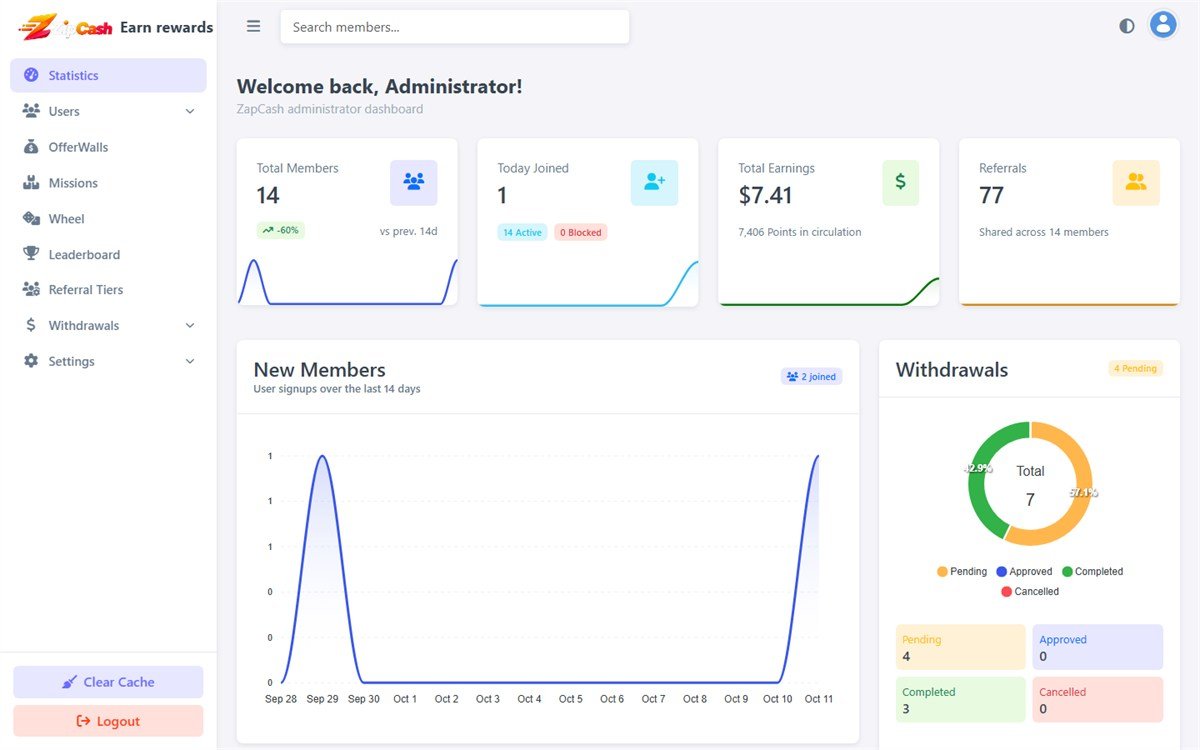1200x750 pixels.
Task: Click the 14 Active badge
Action: coord(522,232)
